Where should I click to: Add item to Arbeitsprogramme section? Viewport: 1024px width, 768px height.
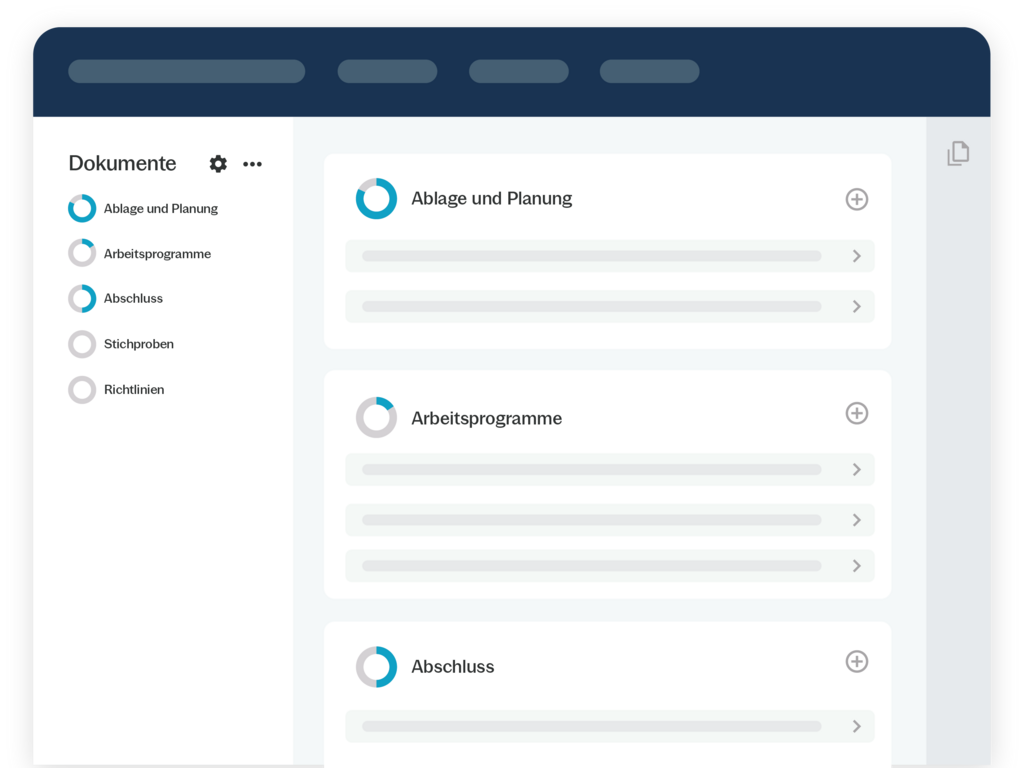856,413
